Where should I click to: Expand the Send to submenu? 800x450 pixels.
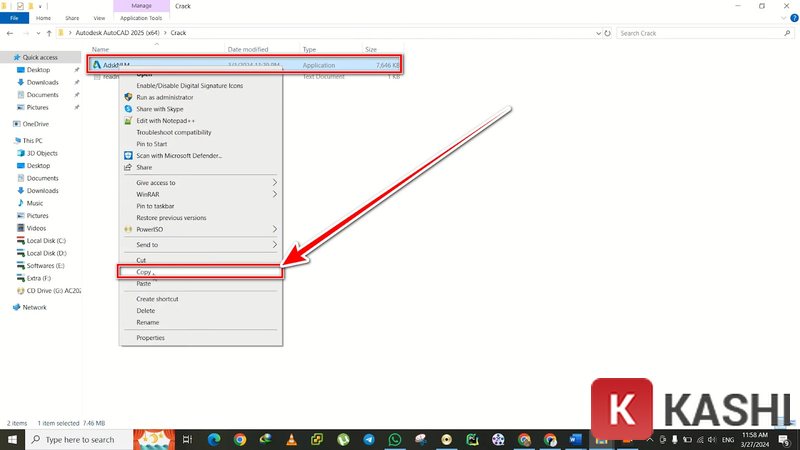point(201,245)
